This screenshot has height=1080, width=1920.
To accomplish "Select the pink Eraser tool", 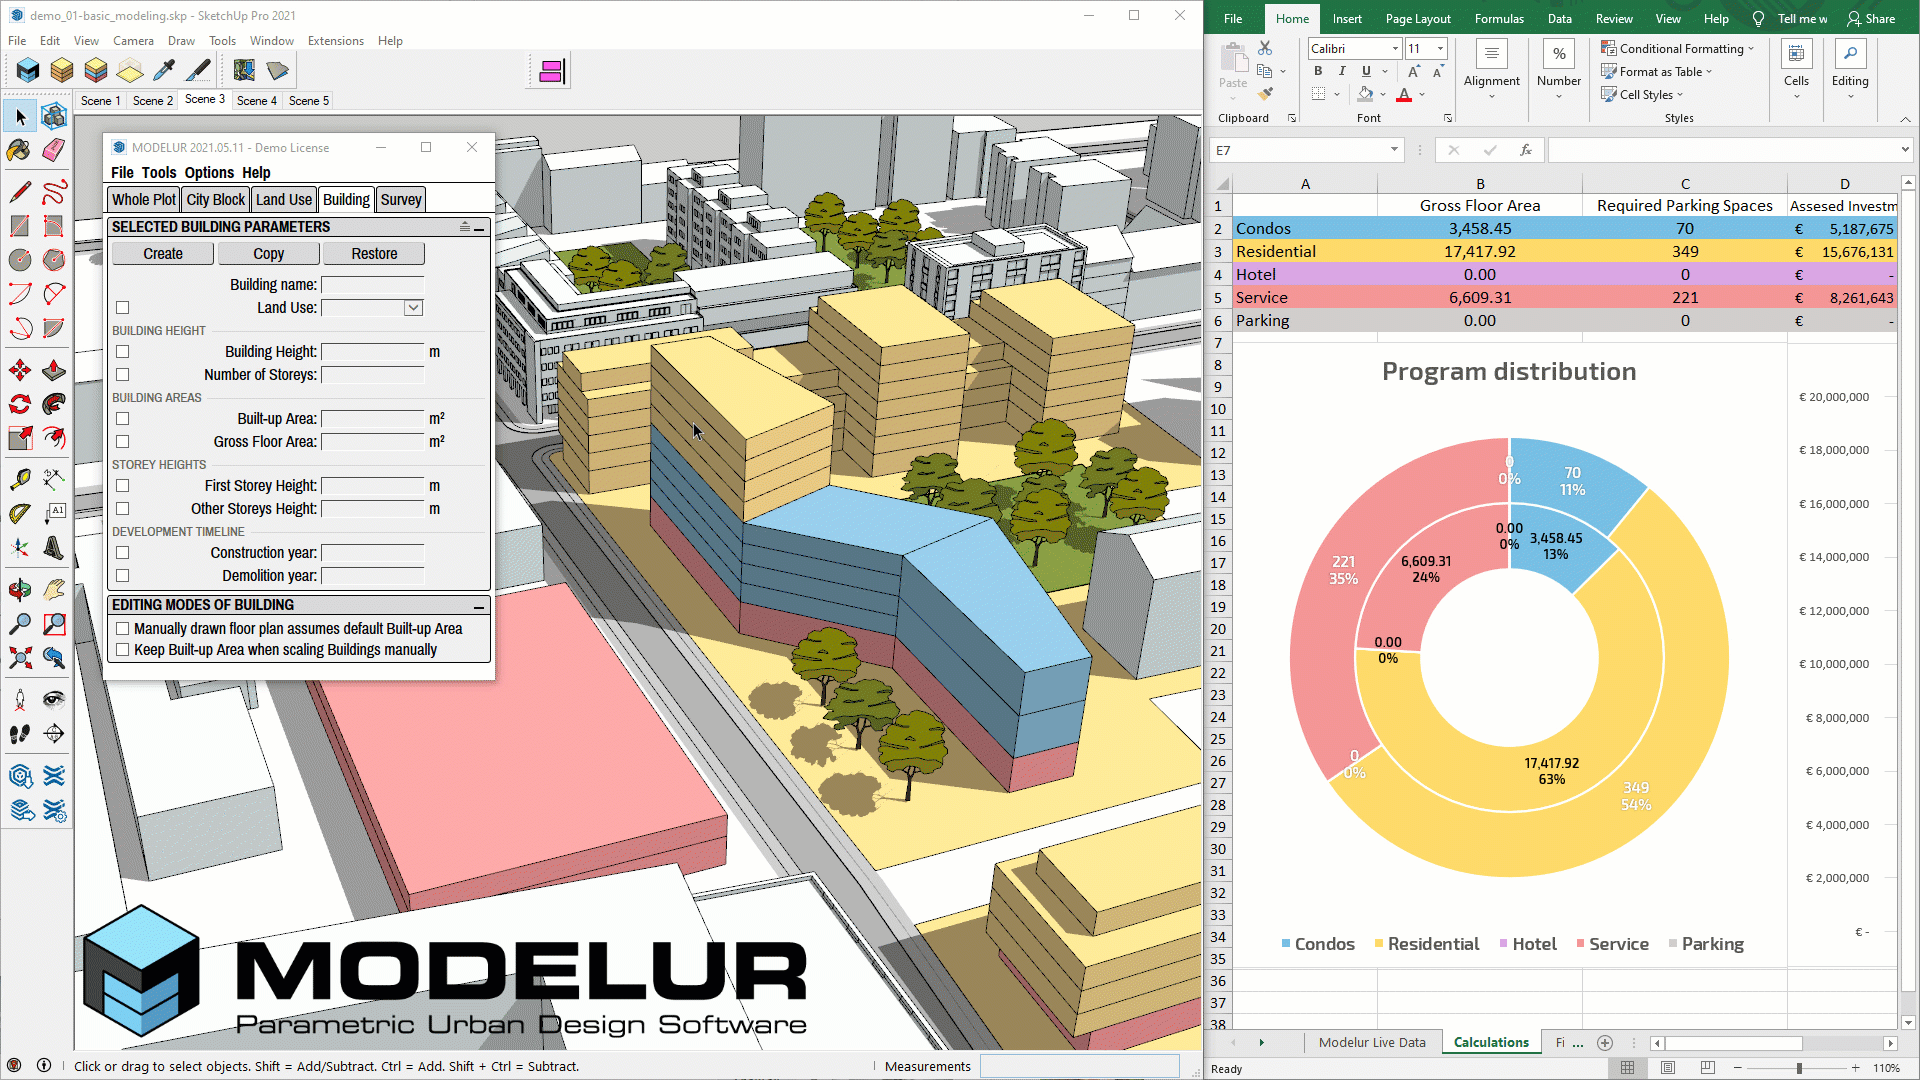I will coord(54,150).
